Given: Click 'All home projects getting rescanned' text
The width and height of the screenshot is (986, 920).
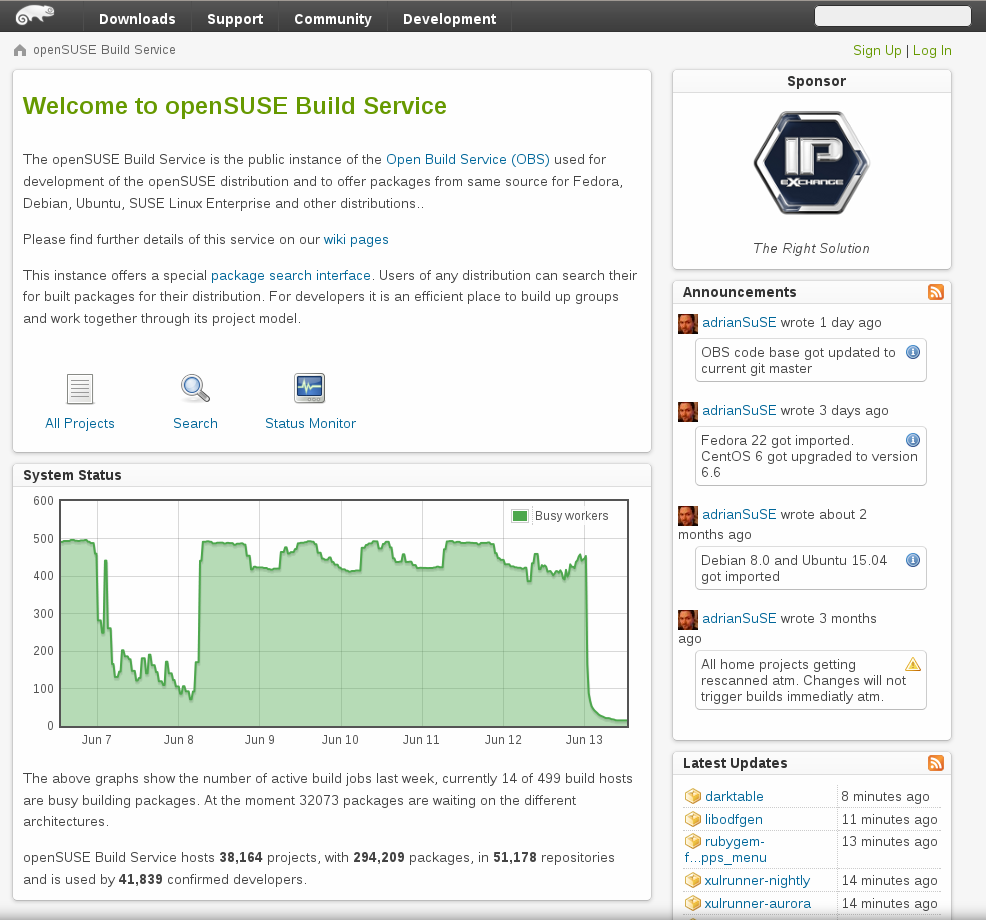Looking at the screenshot, I should tap(803, 680).
